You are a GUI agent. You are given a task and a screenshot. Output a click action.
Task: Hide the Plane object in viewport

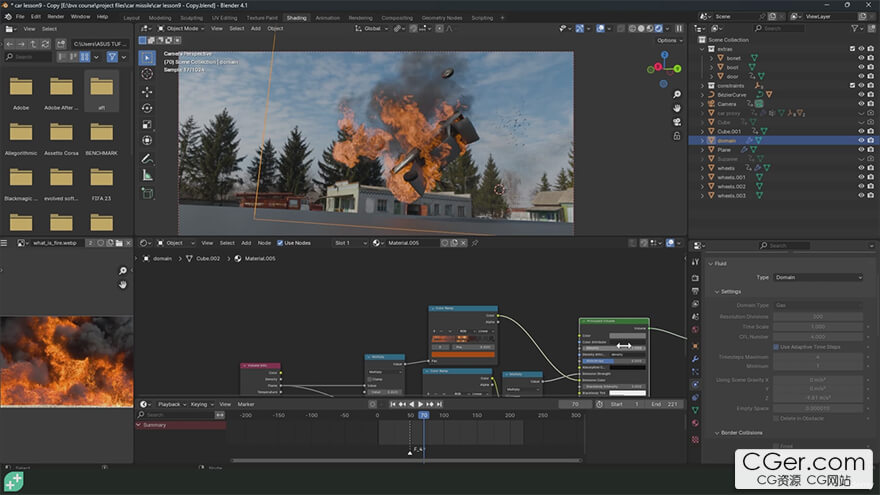tap(861, 150)
